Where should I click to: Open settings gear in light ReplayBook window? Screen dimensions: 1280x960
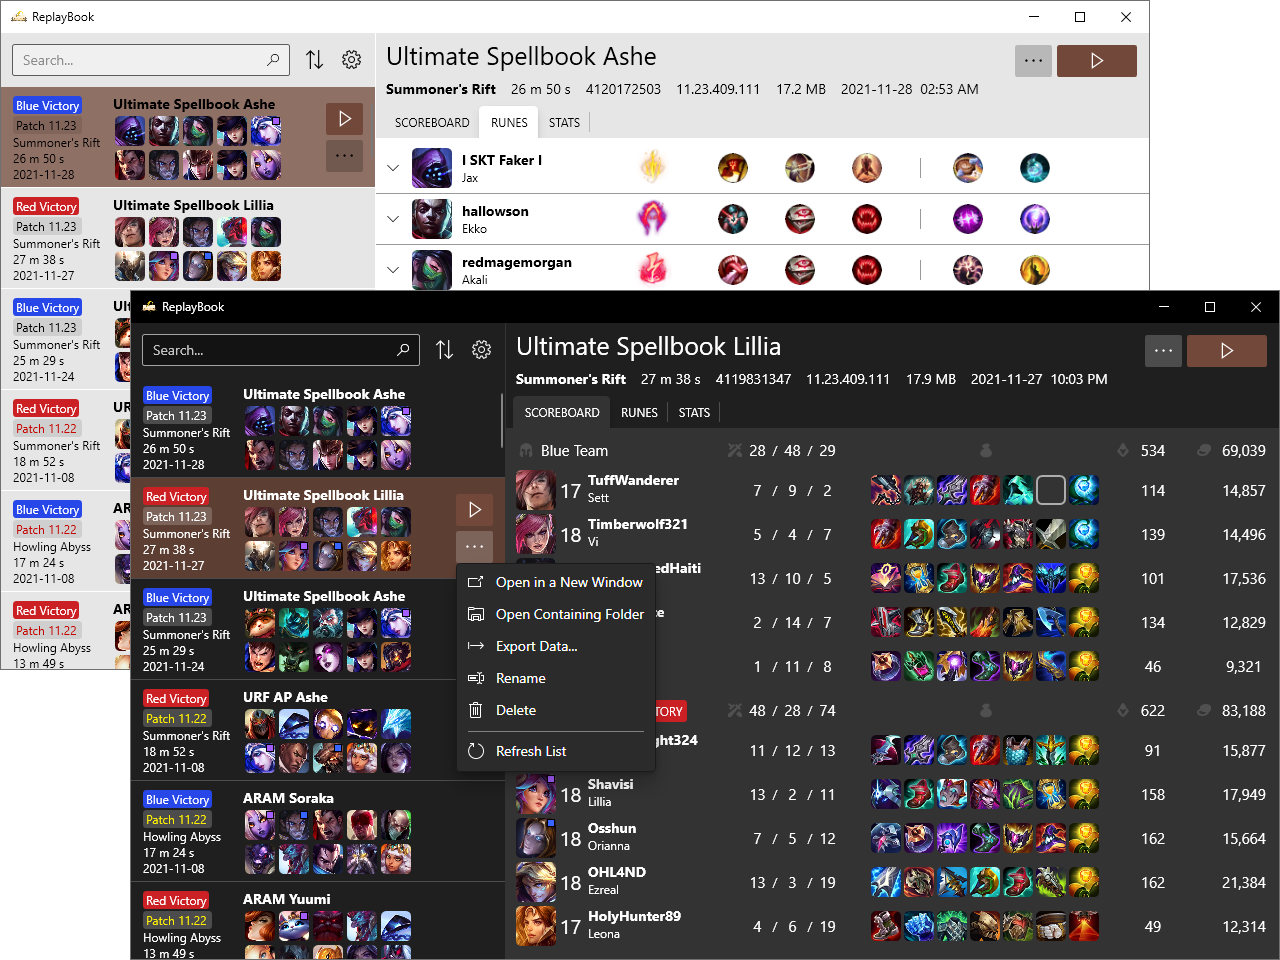[352, 60]
